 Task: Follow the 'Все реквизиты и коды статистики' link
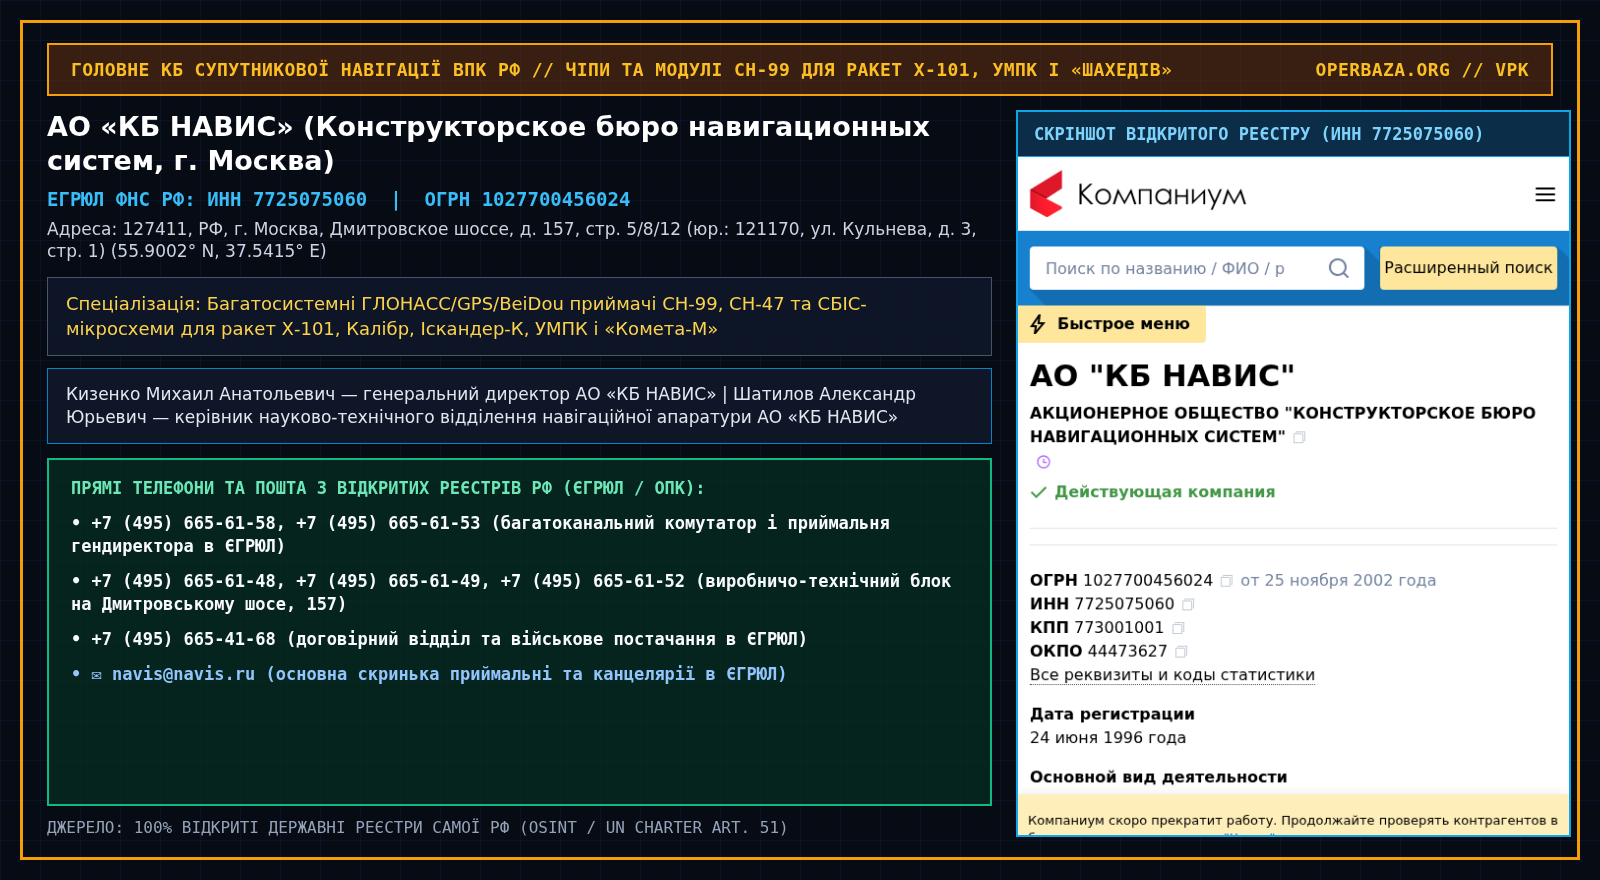point(1172,675)
